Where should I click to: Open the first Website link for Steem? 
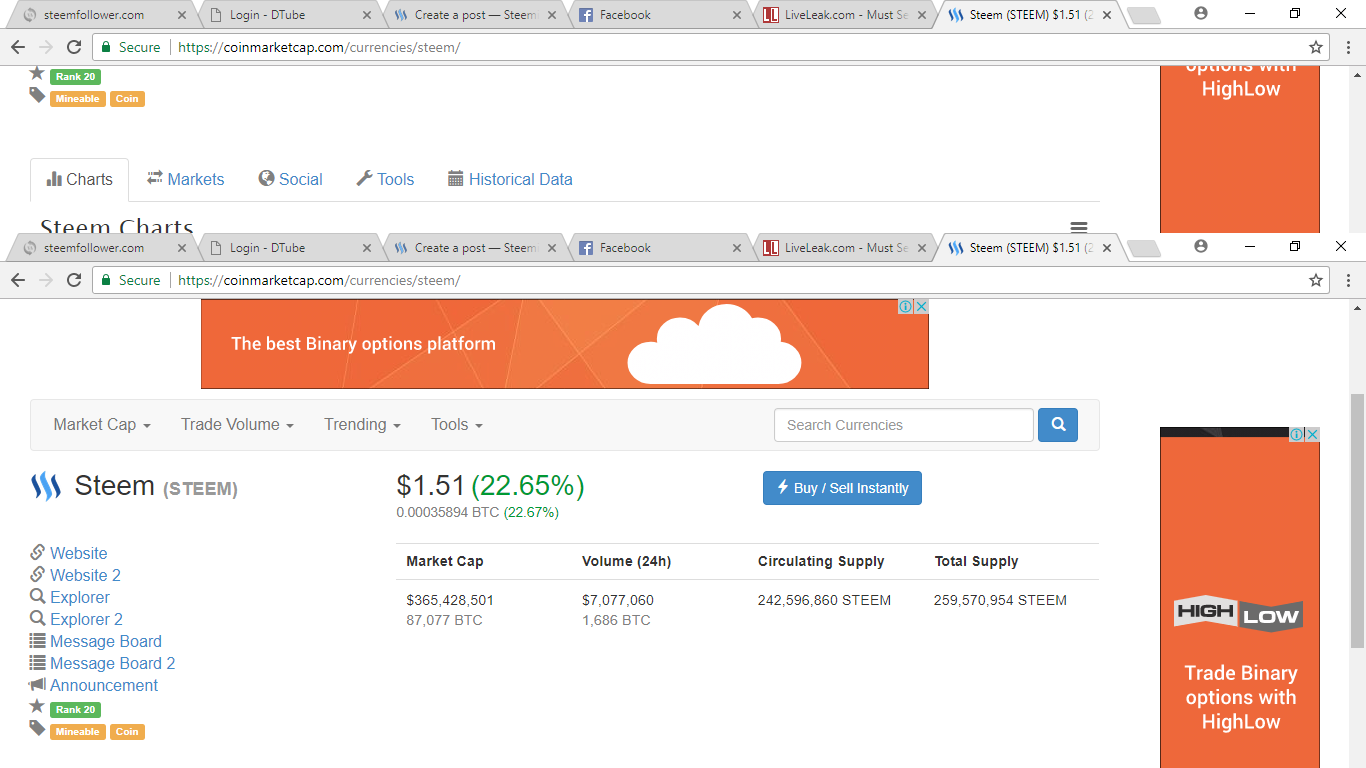pyautogui.click(x=79, y=553)
